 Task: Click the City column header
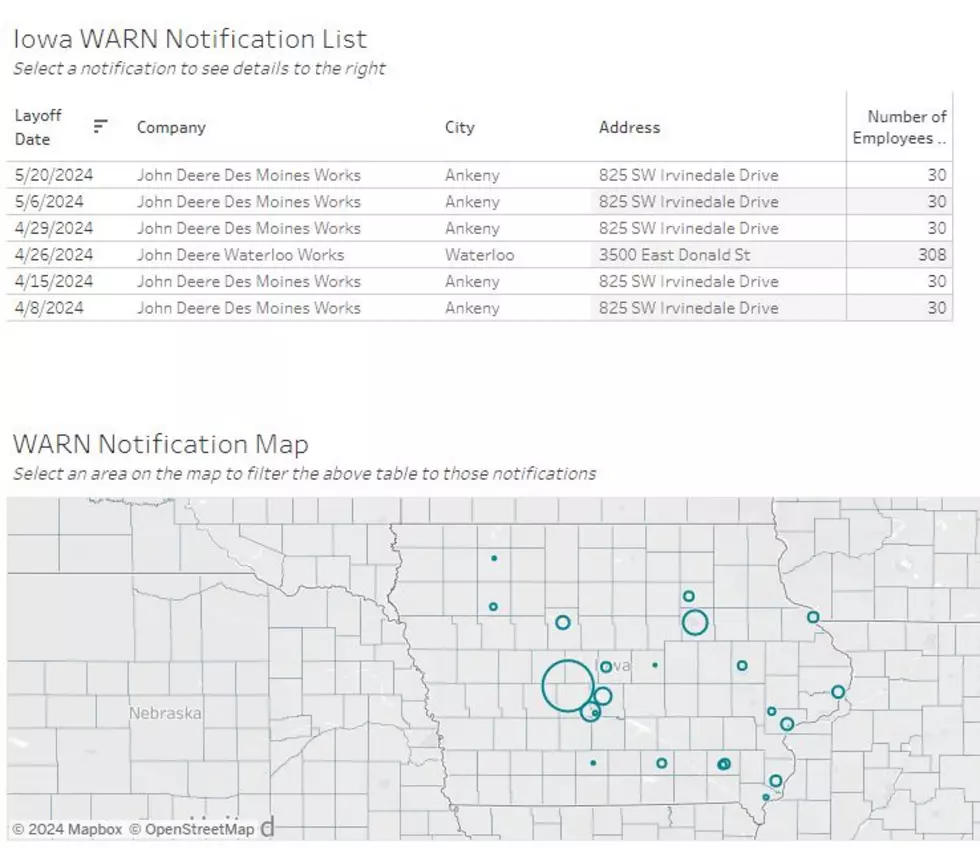[x=460, y=128]
